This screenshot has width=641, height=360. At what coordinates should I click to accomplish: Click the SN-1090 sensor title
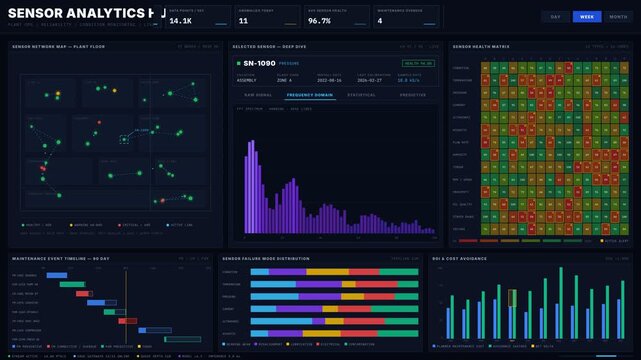(259, 63)
